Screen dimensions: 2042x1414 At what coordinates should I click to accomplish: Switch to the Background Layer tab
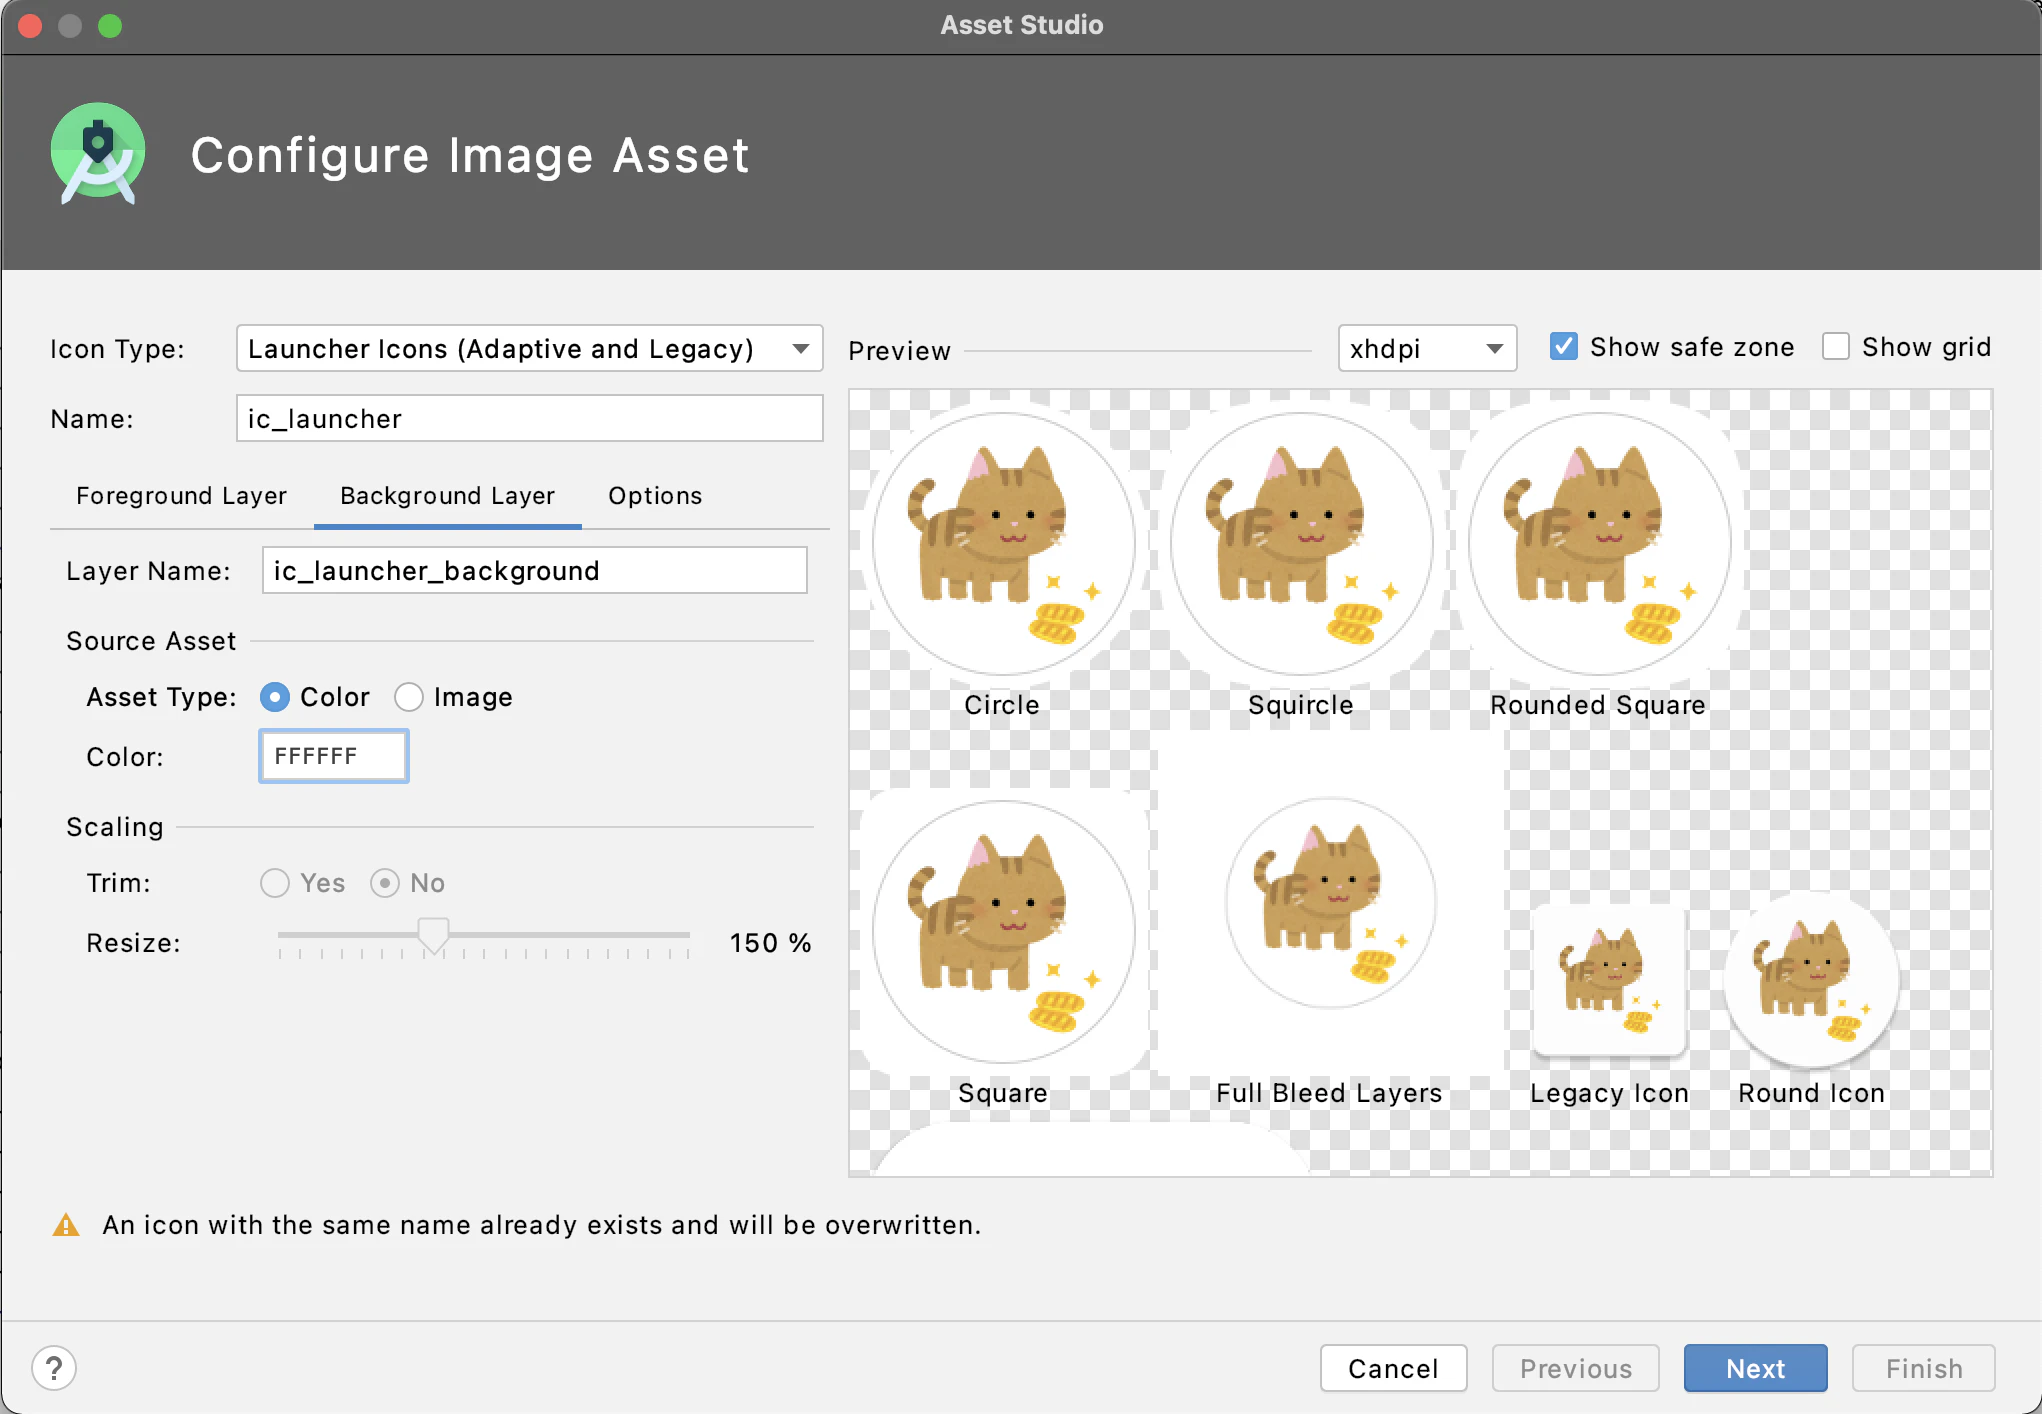point(448,496)
